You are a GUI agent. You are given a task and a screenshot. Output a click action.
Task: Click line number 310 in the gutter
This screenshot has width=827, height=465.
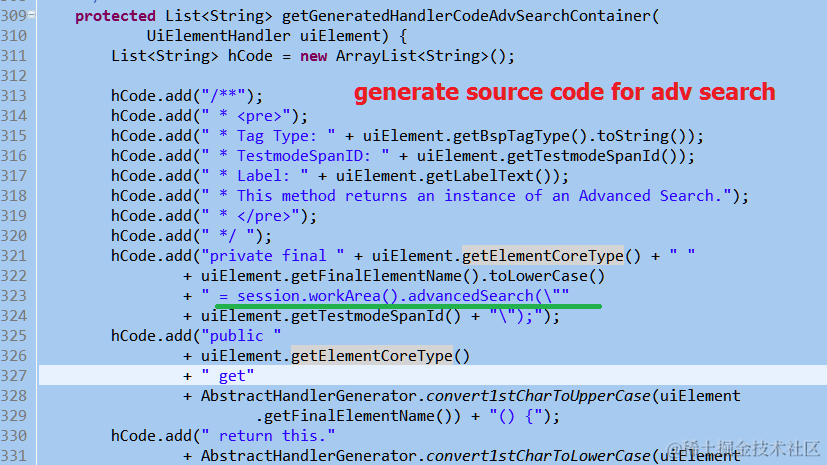pos(14,36)
